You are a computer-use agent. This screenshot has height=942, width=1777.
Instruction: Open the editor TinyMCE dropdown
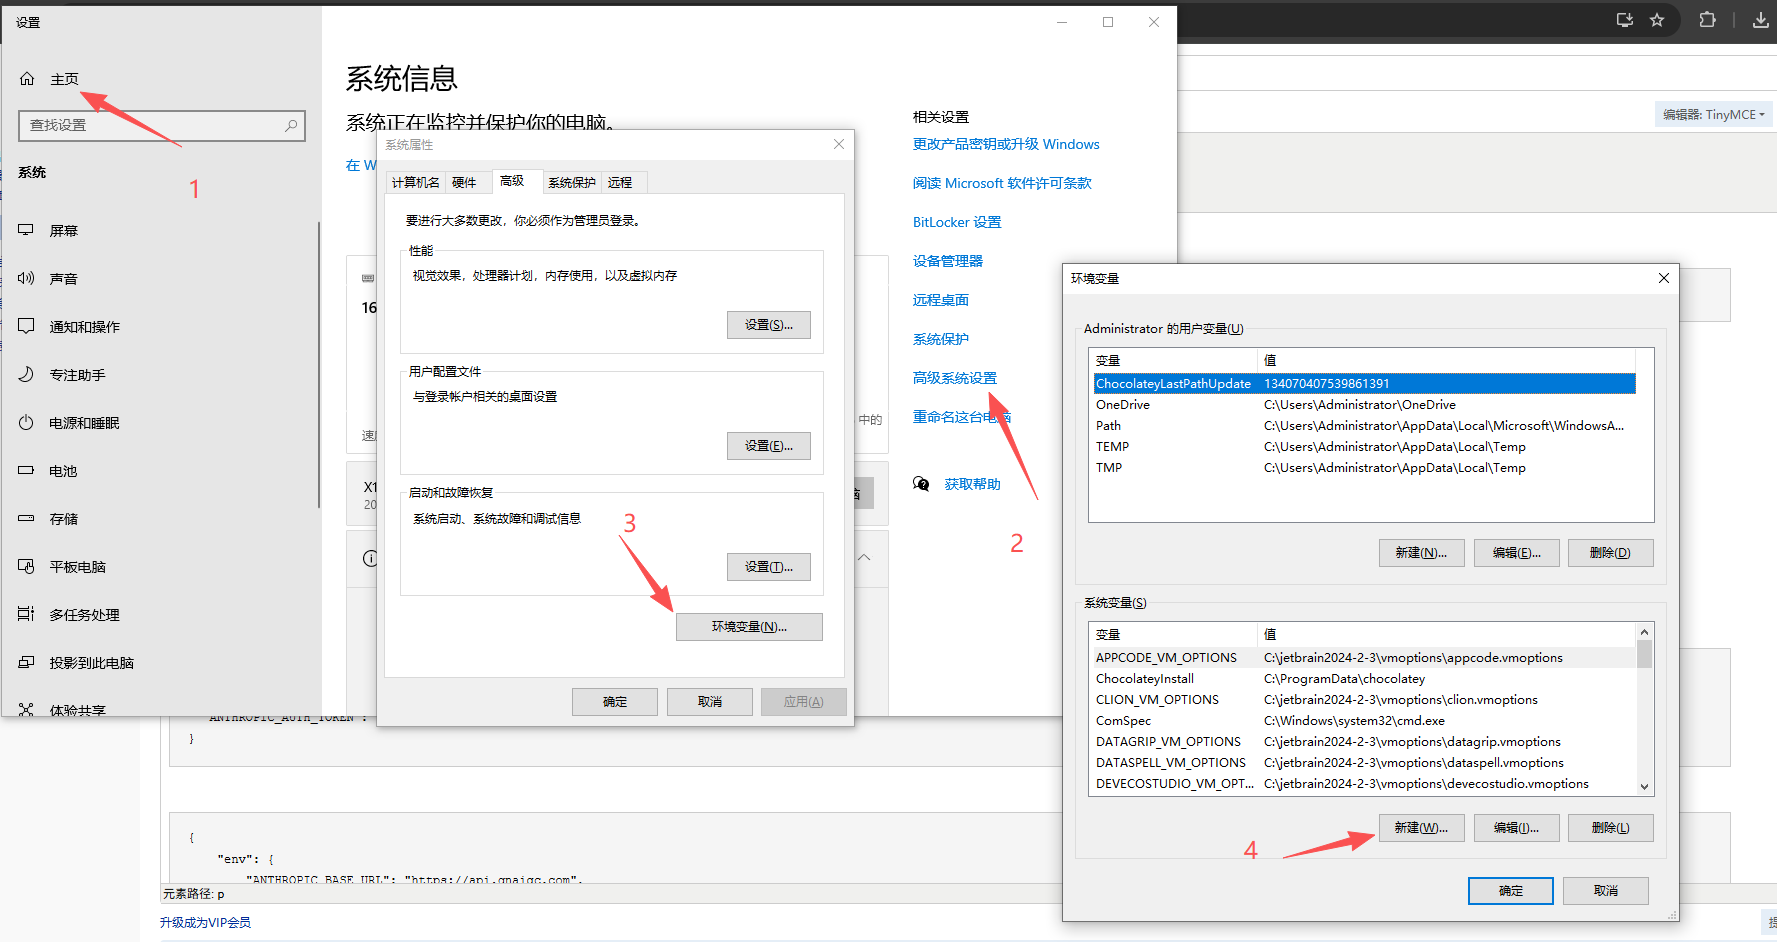(1714, 114)
